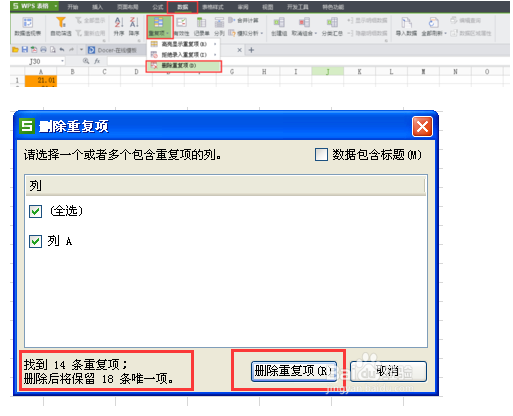Click the 隐藏明细数据 hide detail item
The height and width of the screenshot is (416, 513).
(367, 33)
